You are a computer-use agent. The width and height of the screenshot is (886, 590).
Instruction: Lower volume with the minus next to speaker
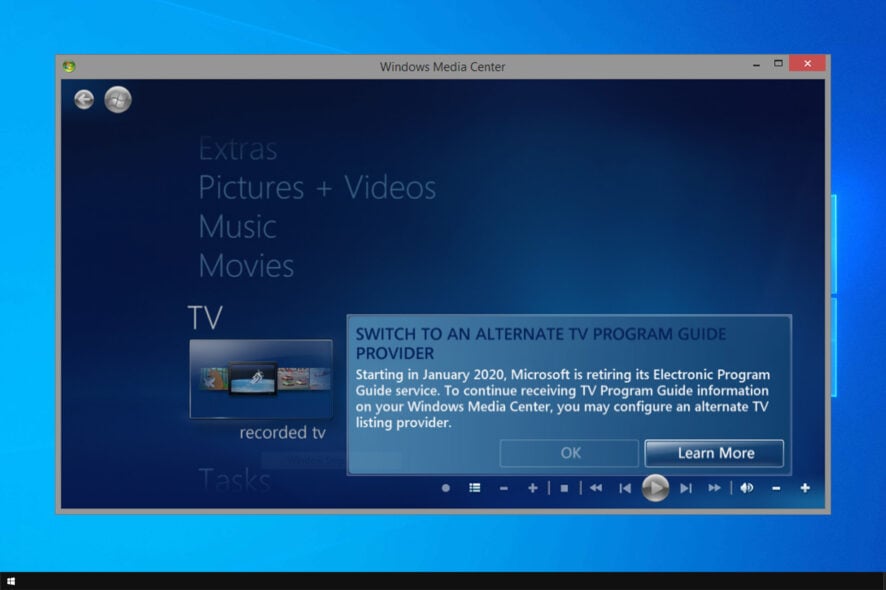coord(776,488)
